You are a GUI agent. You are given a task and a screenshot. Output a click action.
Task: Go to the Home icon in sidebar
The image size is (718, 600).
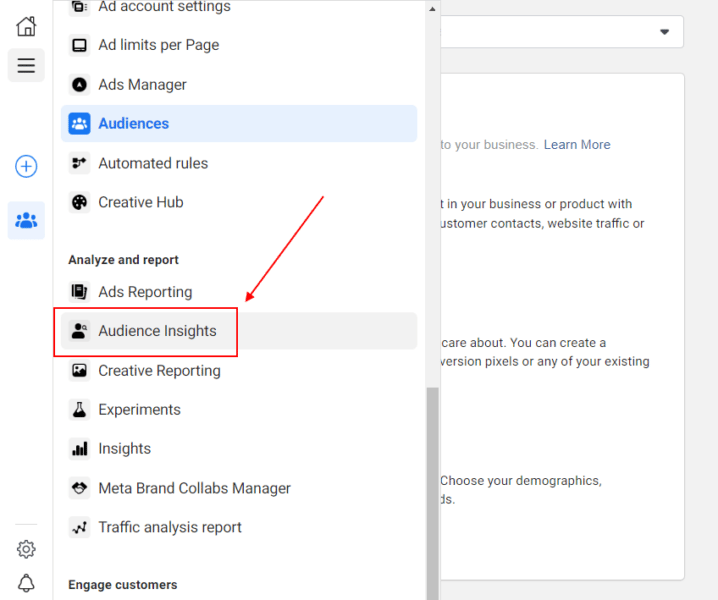(26, 26)
